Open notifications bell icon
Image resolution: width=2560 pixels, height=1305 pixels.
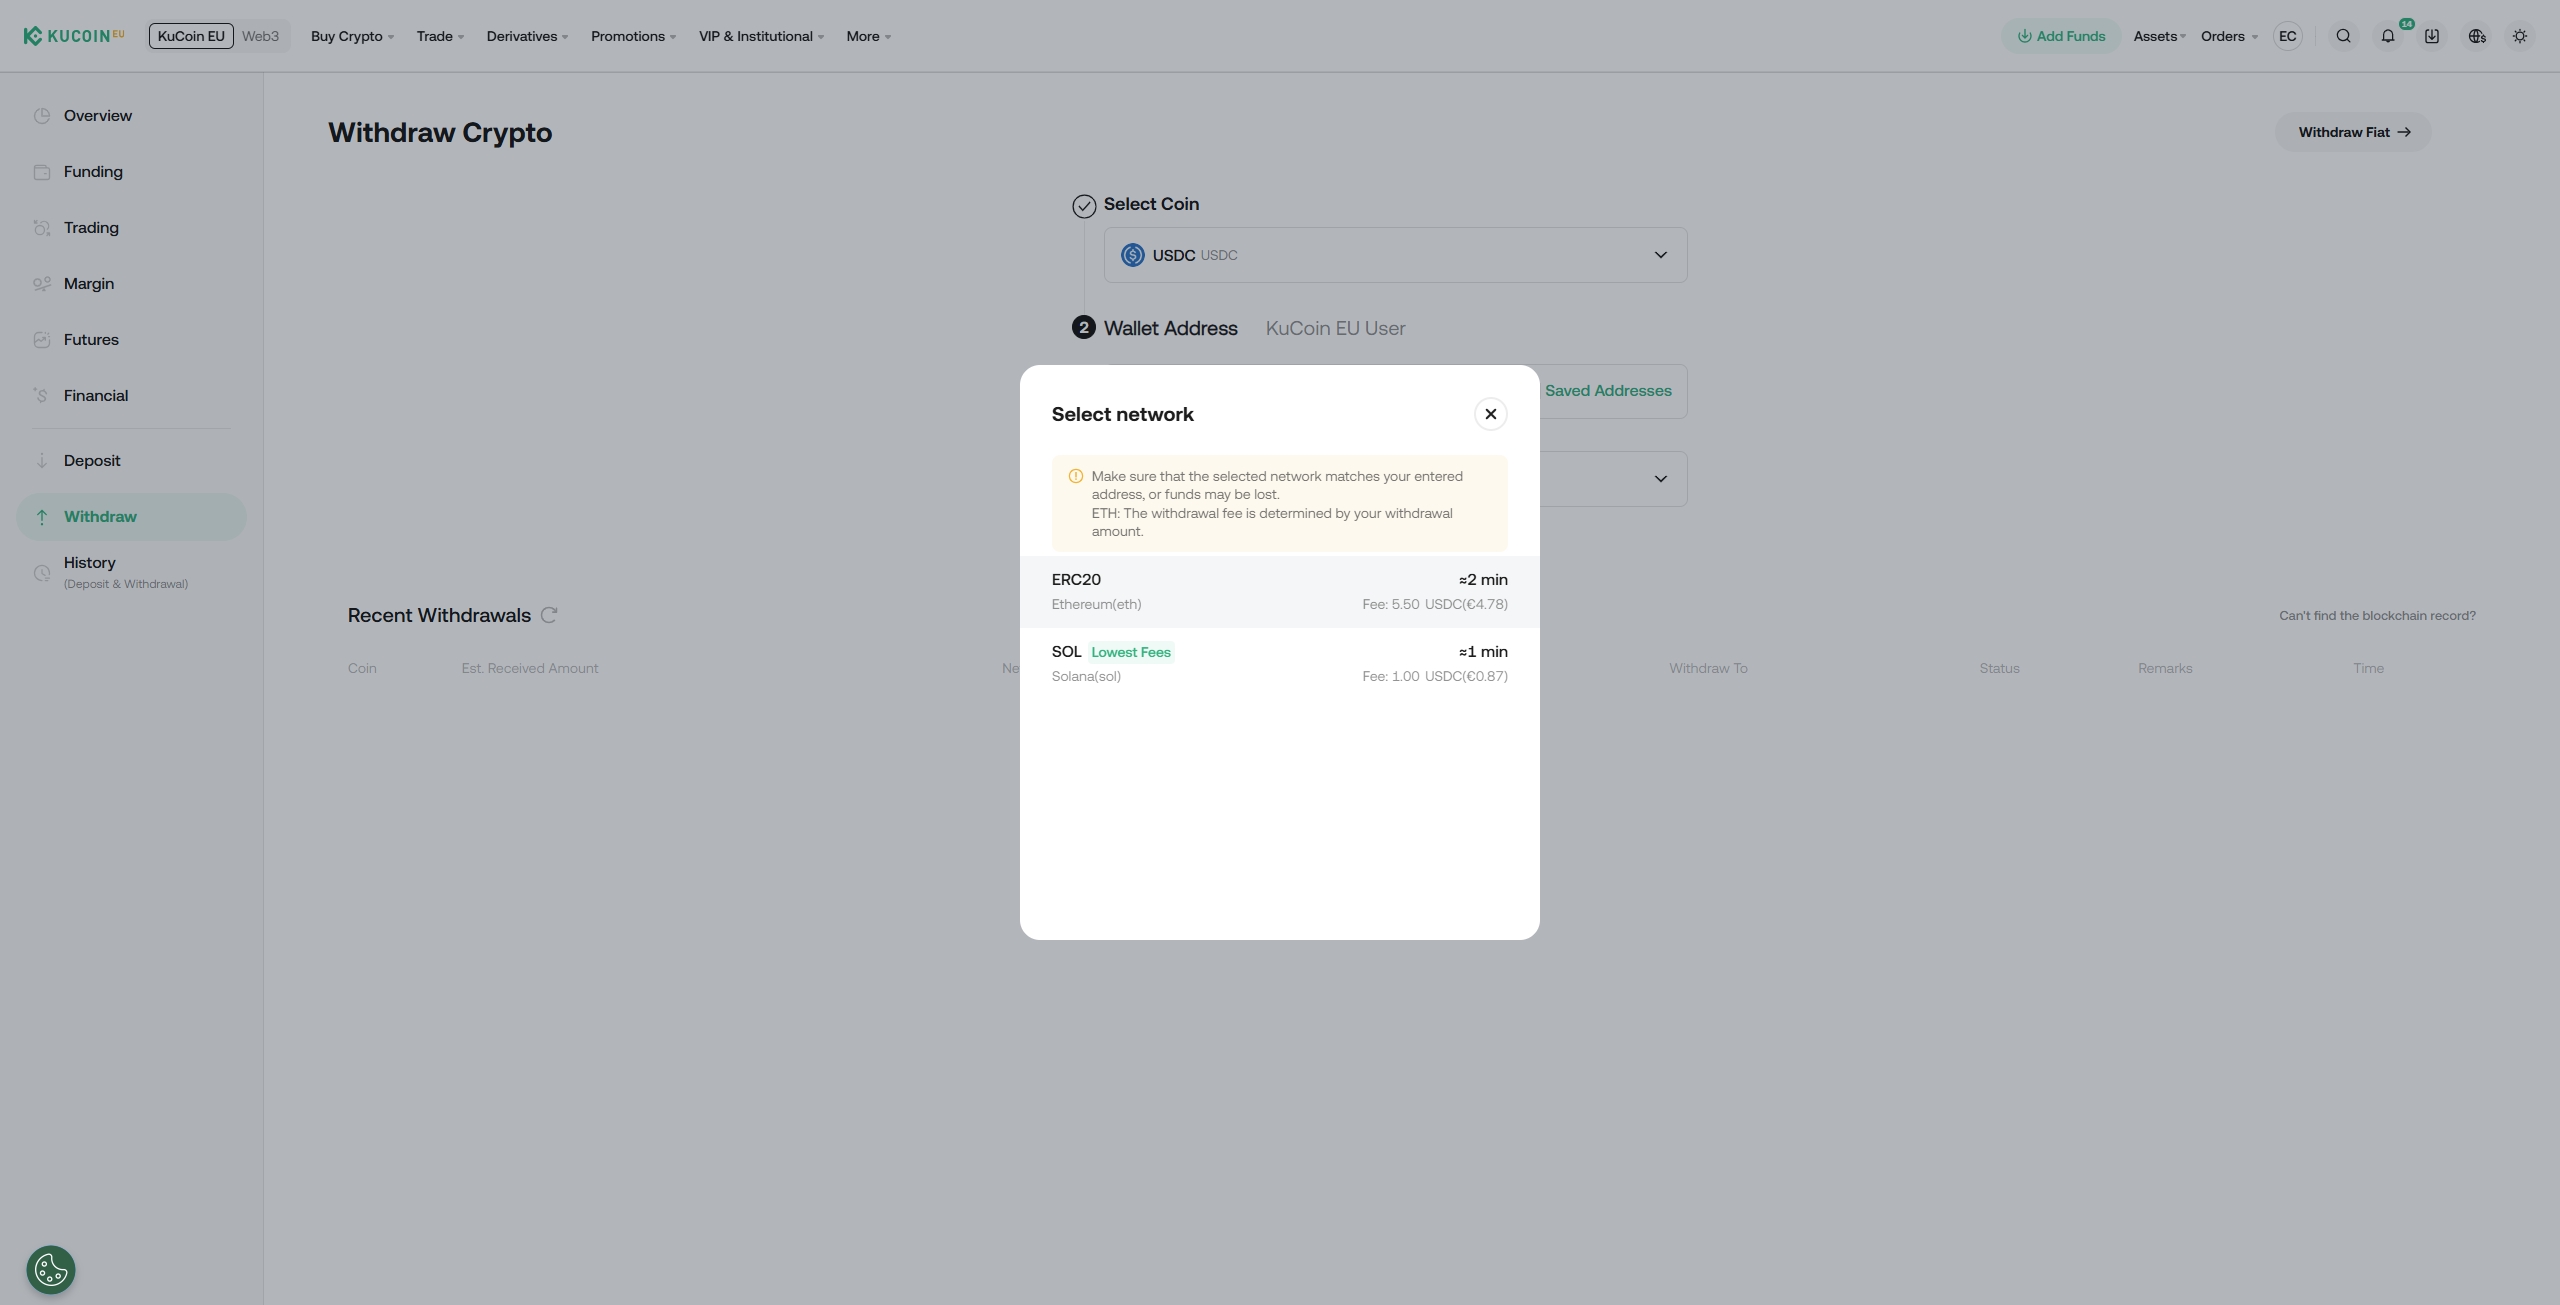tap(2388, 36)
